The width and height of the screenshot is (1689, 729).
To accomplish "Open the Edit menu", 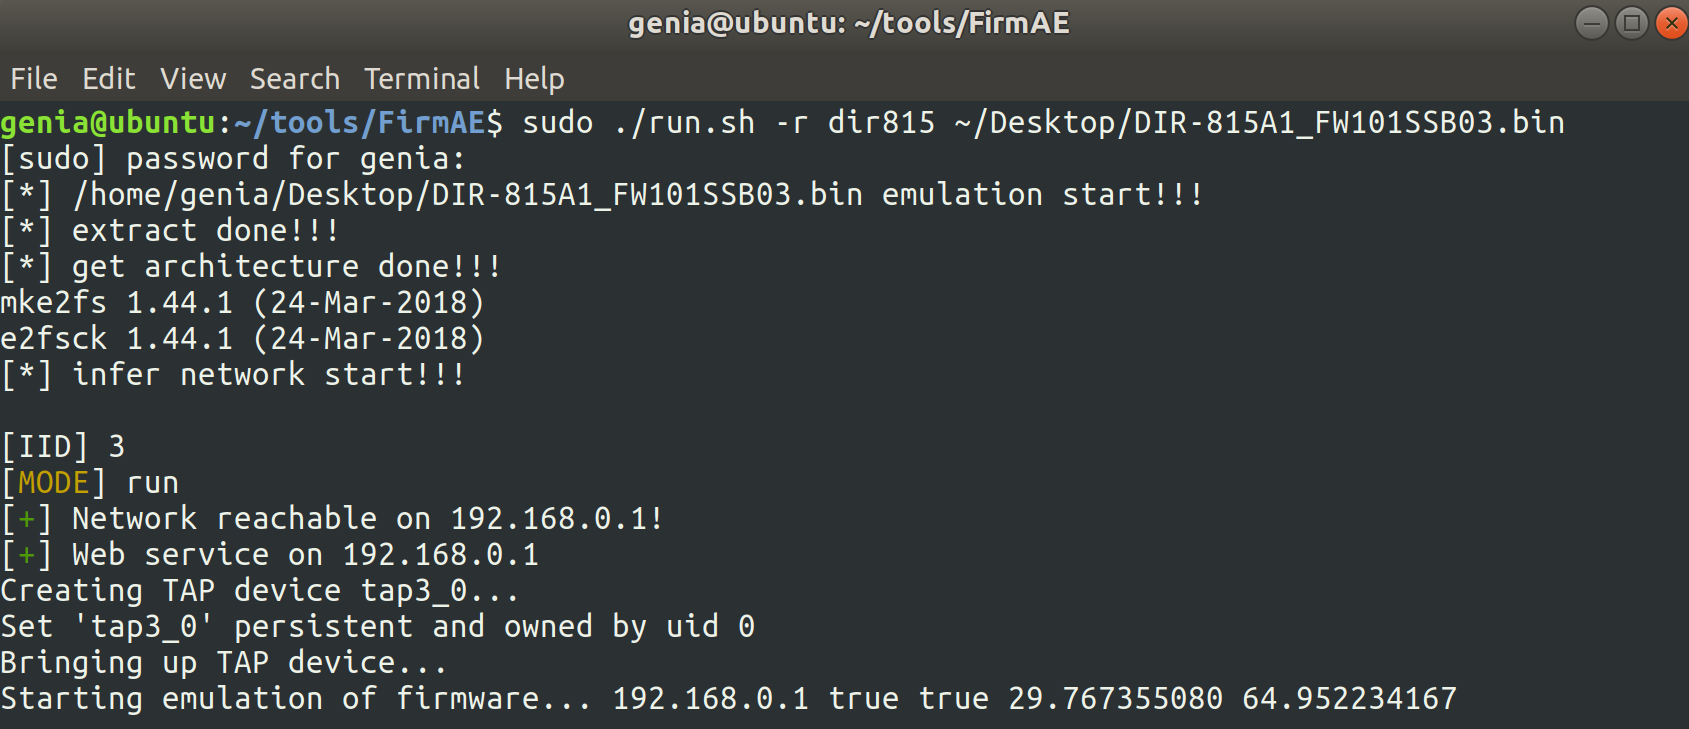I will (x=108, y=79).
